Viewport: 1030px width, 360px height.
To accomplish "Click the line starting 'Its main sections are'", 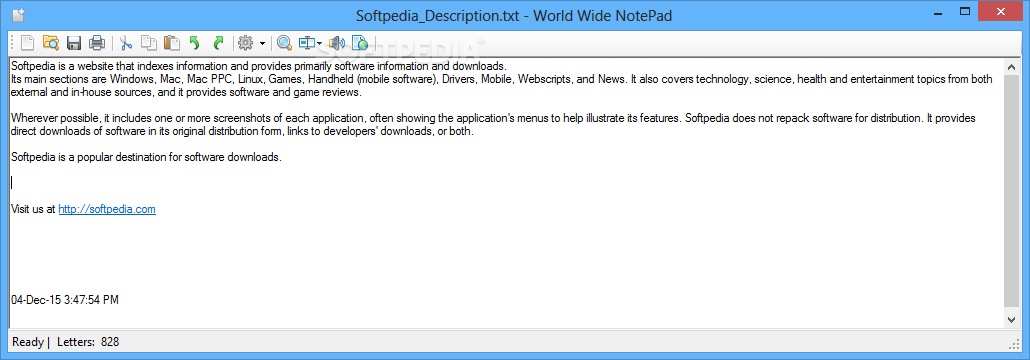I will coord(502,79).
